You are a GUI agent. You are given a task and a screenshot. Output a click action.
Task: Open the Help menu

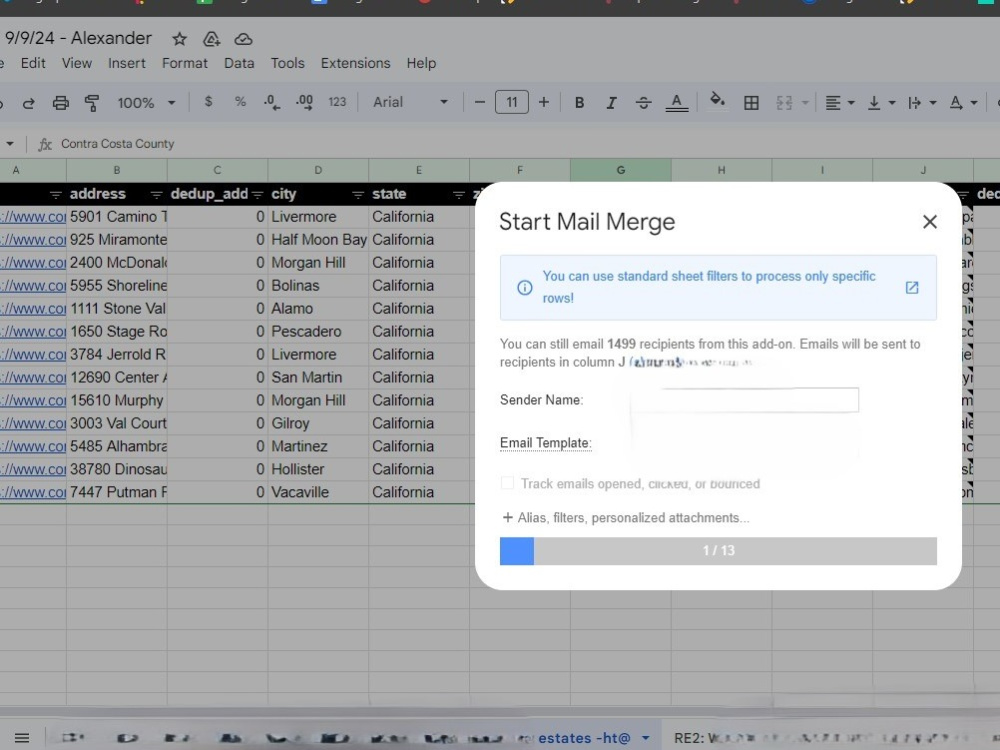tap(421, 63)
